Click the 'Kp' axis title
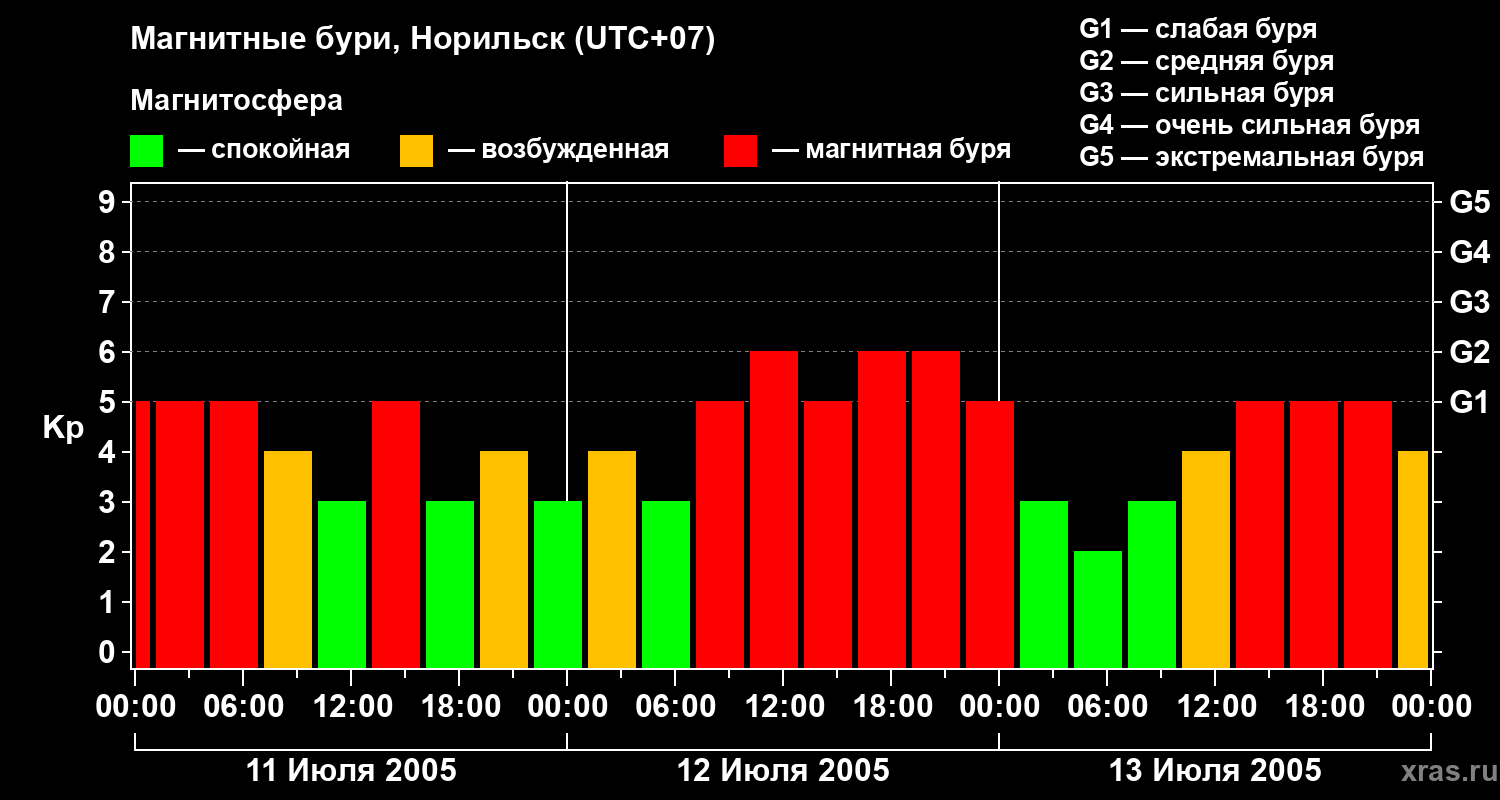This screenshot has width=1500, height=800. tap(64, 428)
